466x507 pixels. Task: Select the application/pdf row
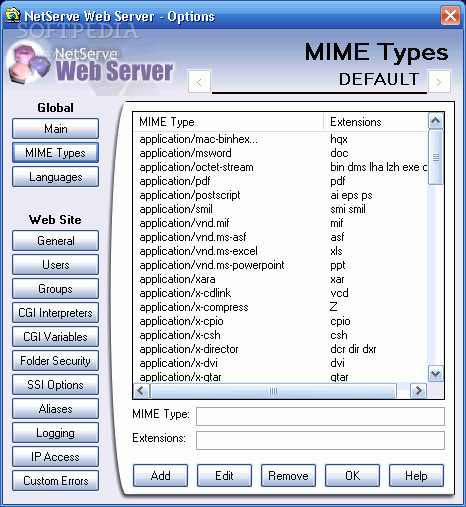click(280, 181)
